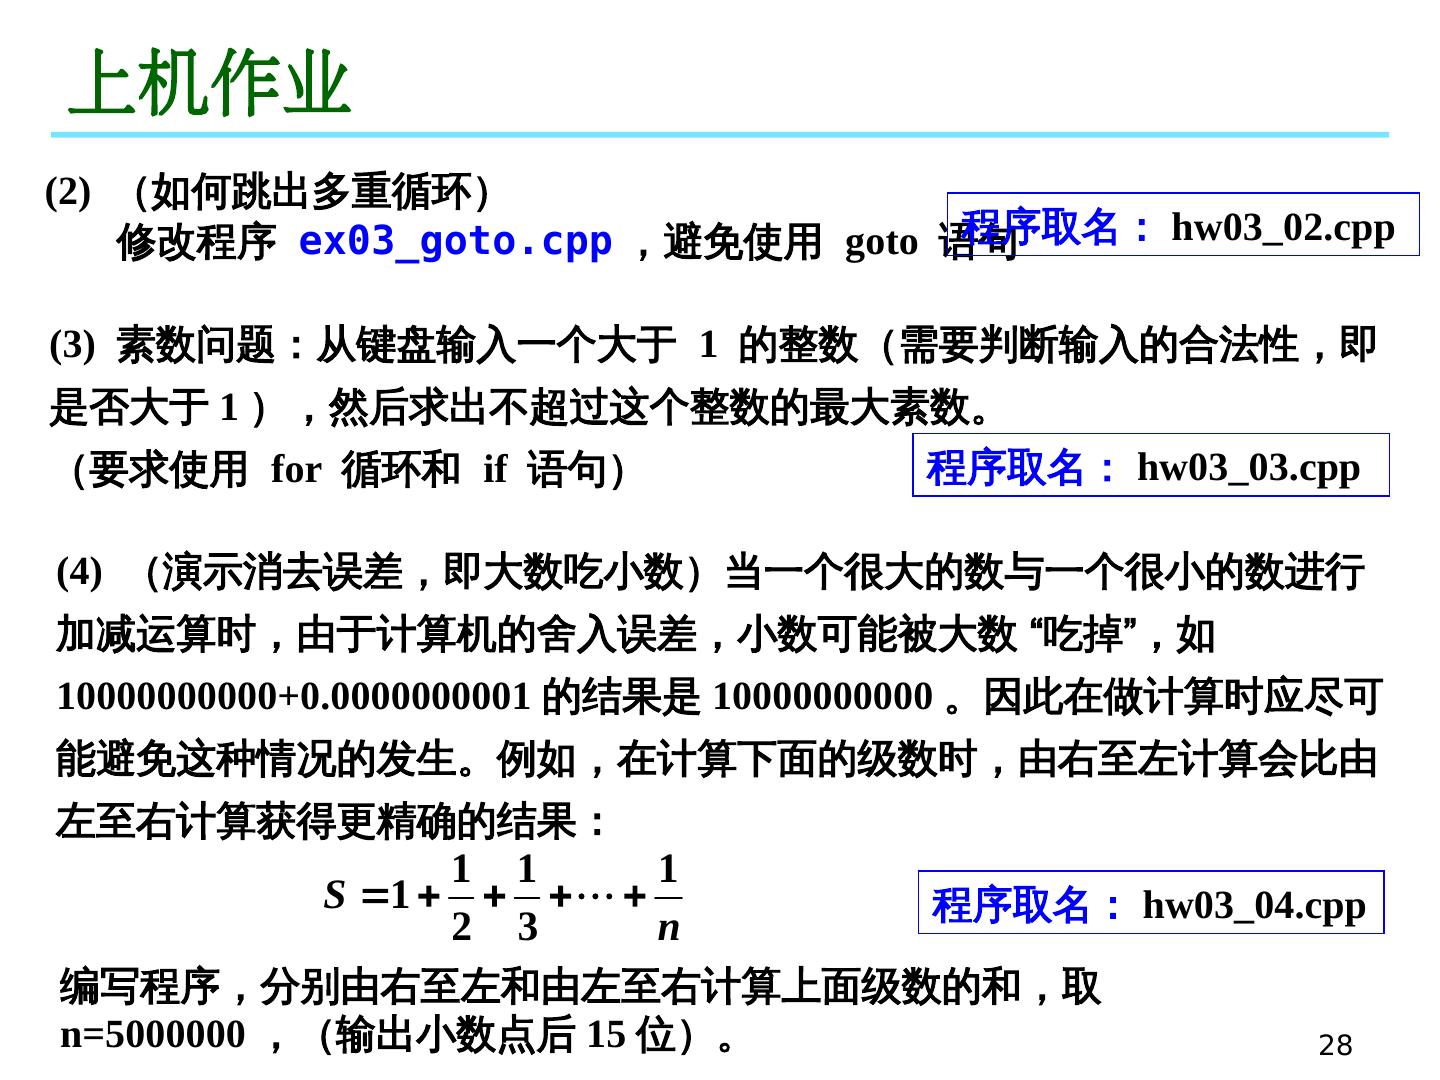Click the number expression '10000000000+0.0000000001'
Viewport: 1440px width, 1080px height.
(293, 696)
